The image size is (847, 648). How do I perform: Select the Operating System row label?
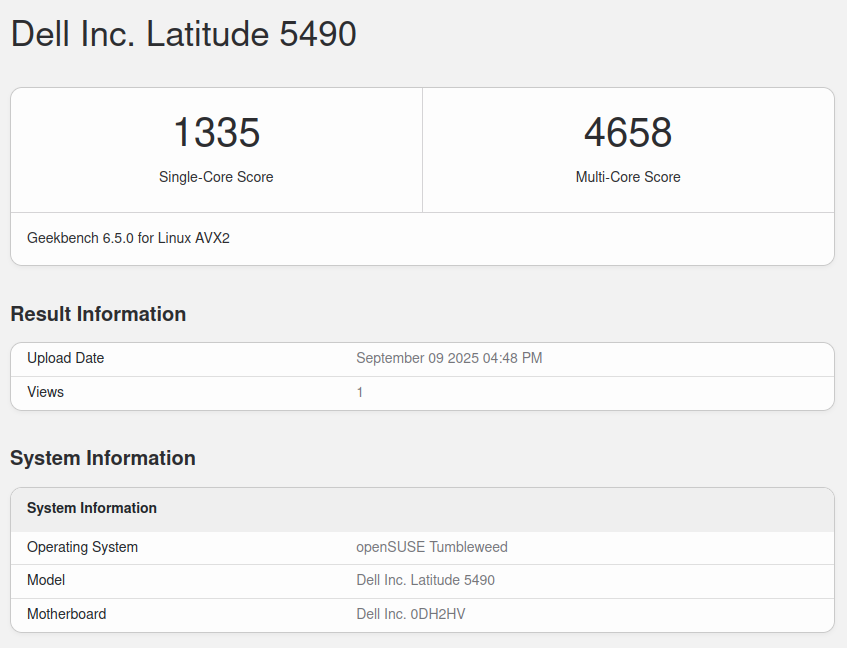tap(82, 547)
